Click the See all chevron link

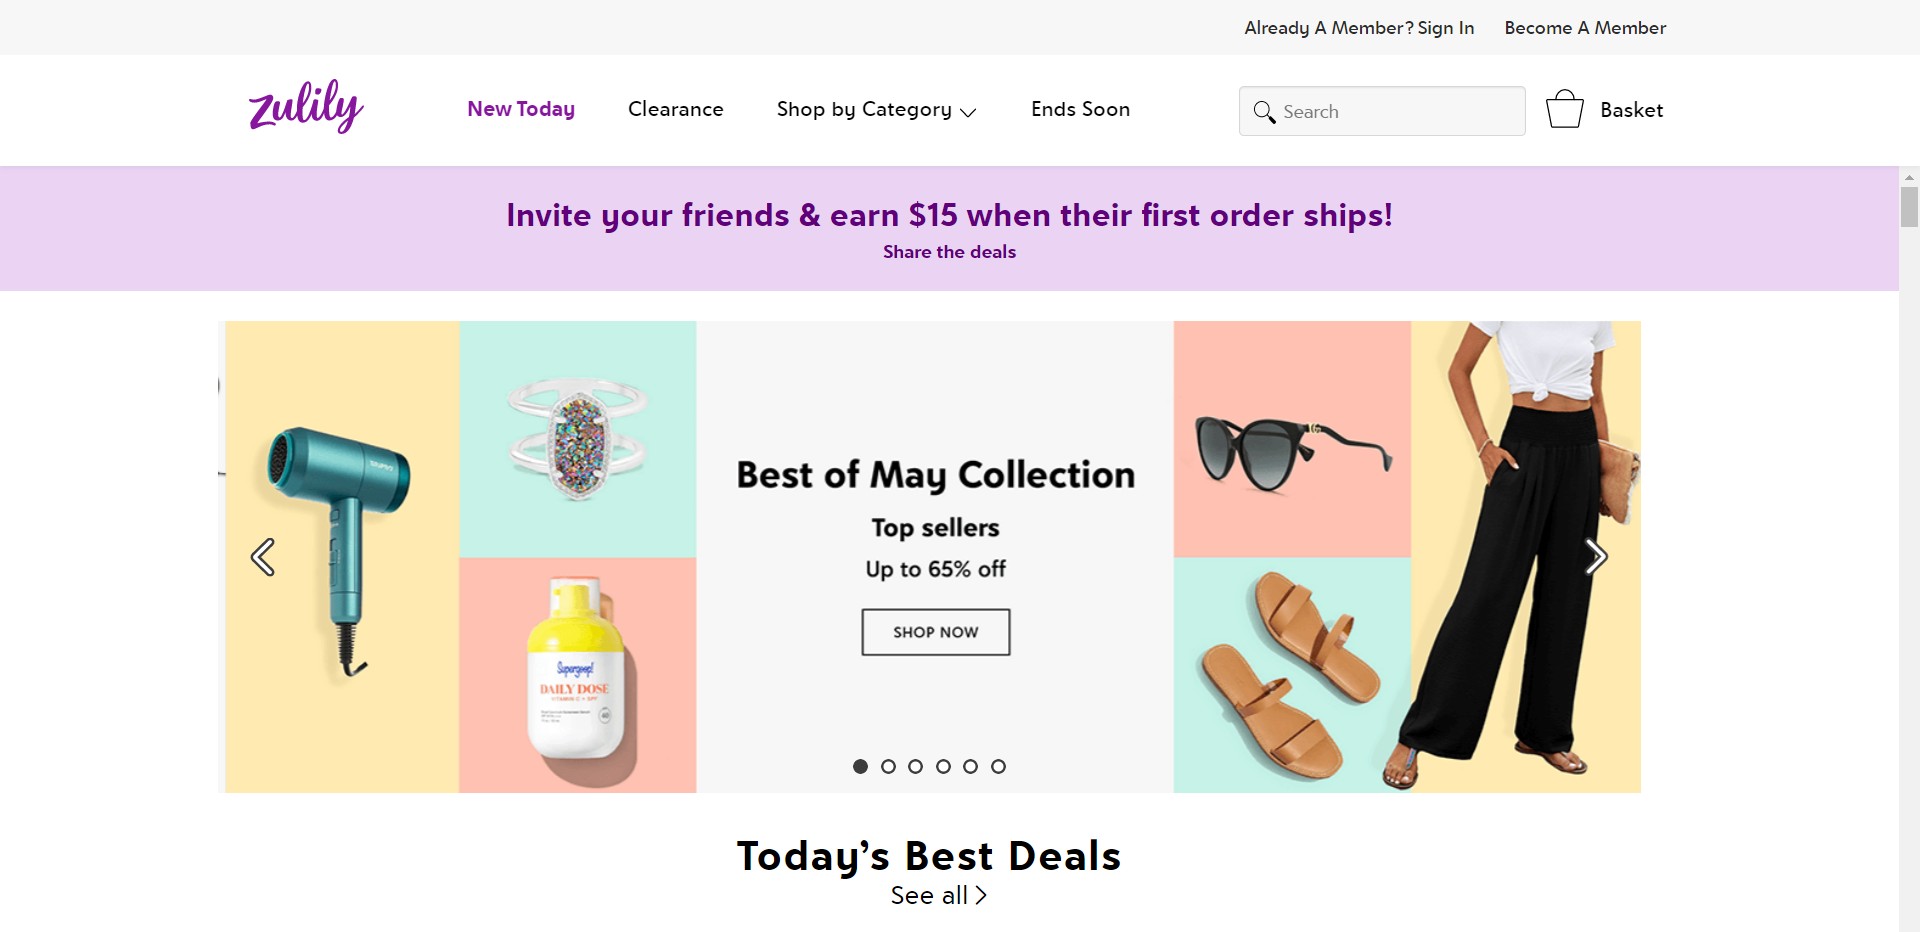[x=938, y=895]
